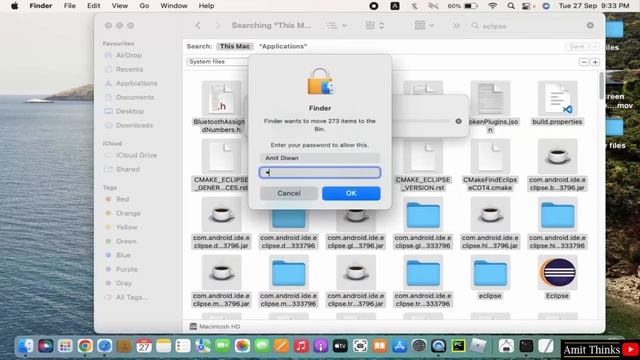This screenshot has width=640, height=360.
Task: Open the Window menu
Action: [x=174, y=6]
